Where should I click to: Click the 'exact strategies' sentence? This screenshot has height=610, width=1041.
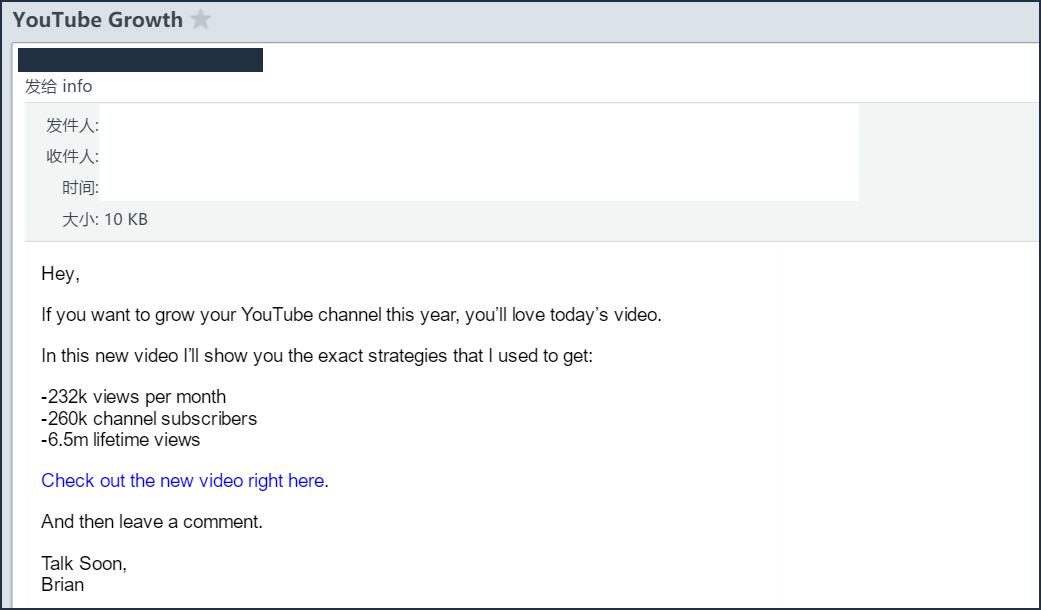click(x=317, y=356)
